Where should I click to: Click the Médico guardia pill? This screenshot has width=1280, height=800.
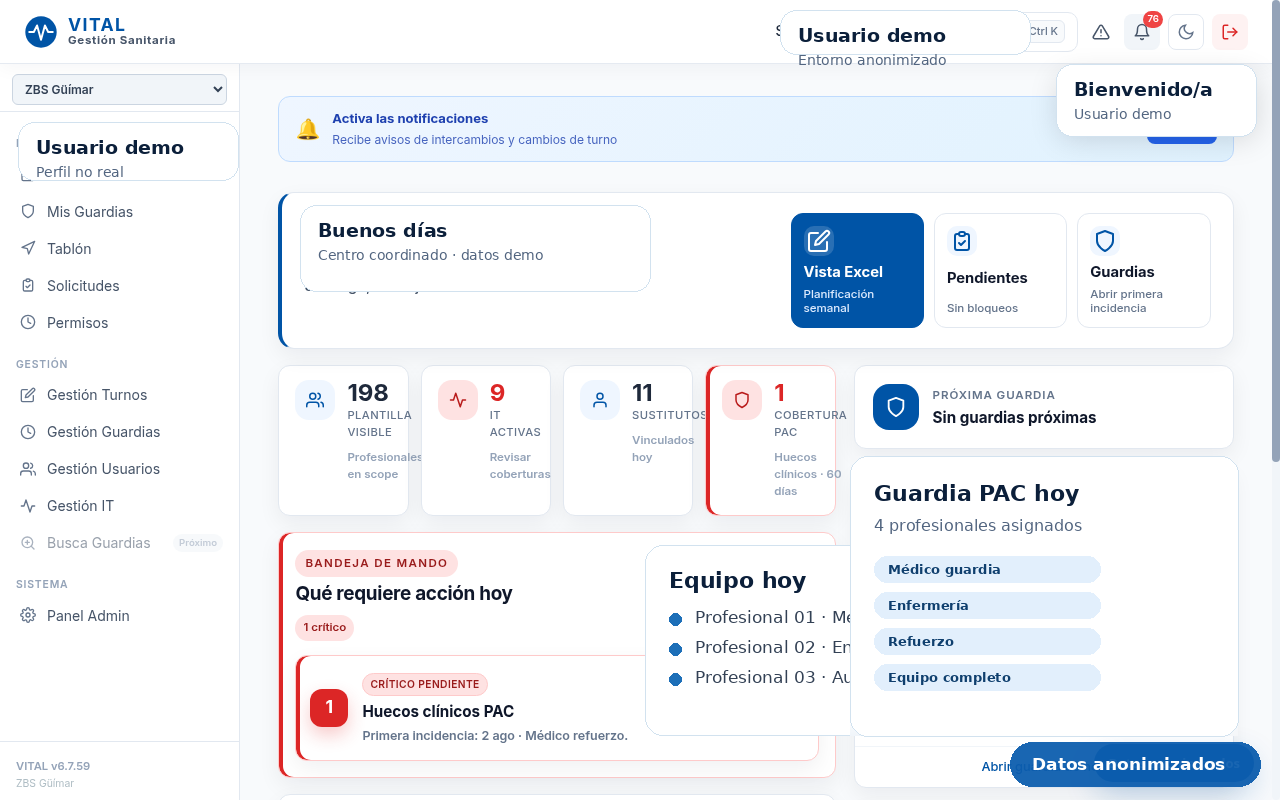pos(987,569)
